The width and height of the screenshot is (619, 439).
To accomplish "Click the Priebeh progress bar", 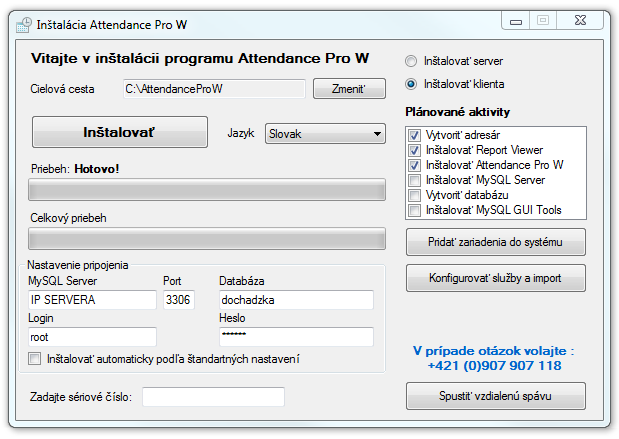I will [x=207, y=190].
